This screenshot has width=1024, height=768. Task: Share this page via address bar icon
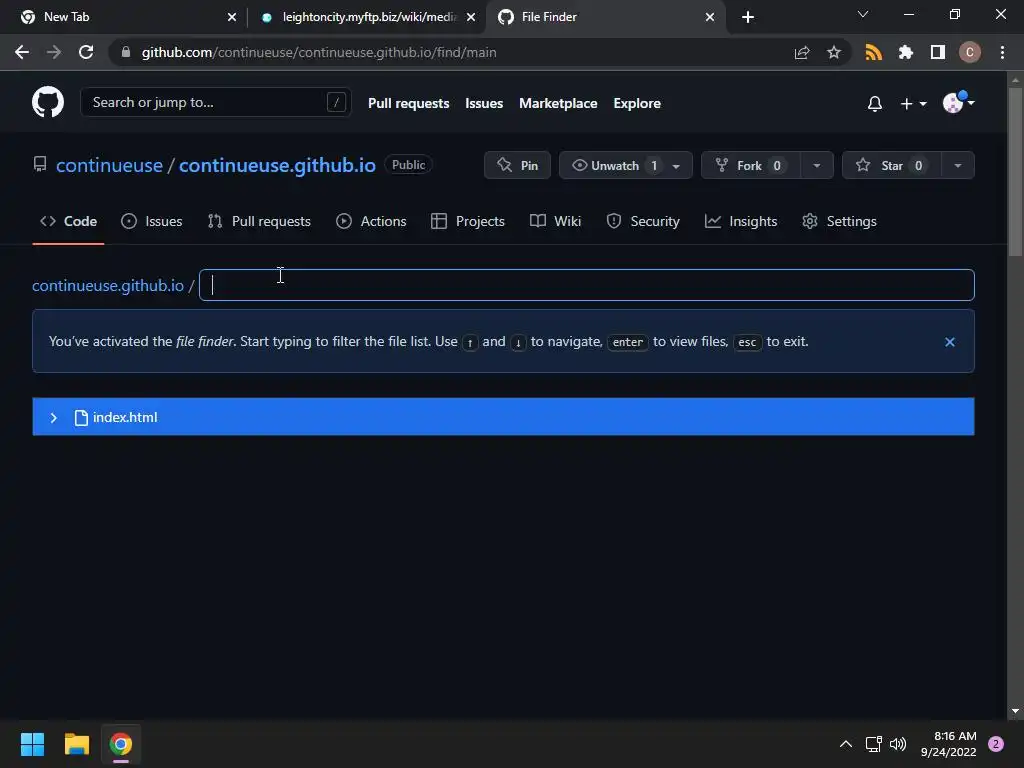pos(802,52)
